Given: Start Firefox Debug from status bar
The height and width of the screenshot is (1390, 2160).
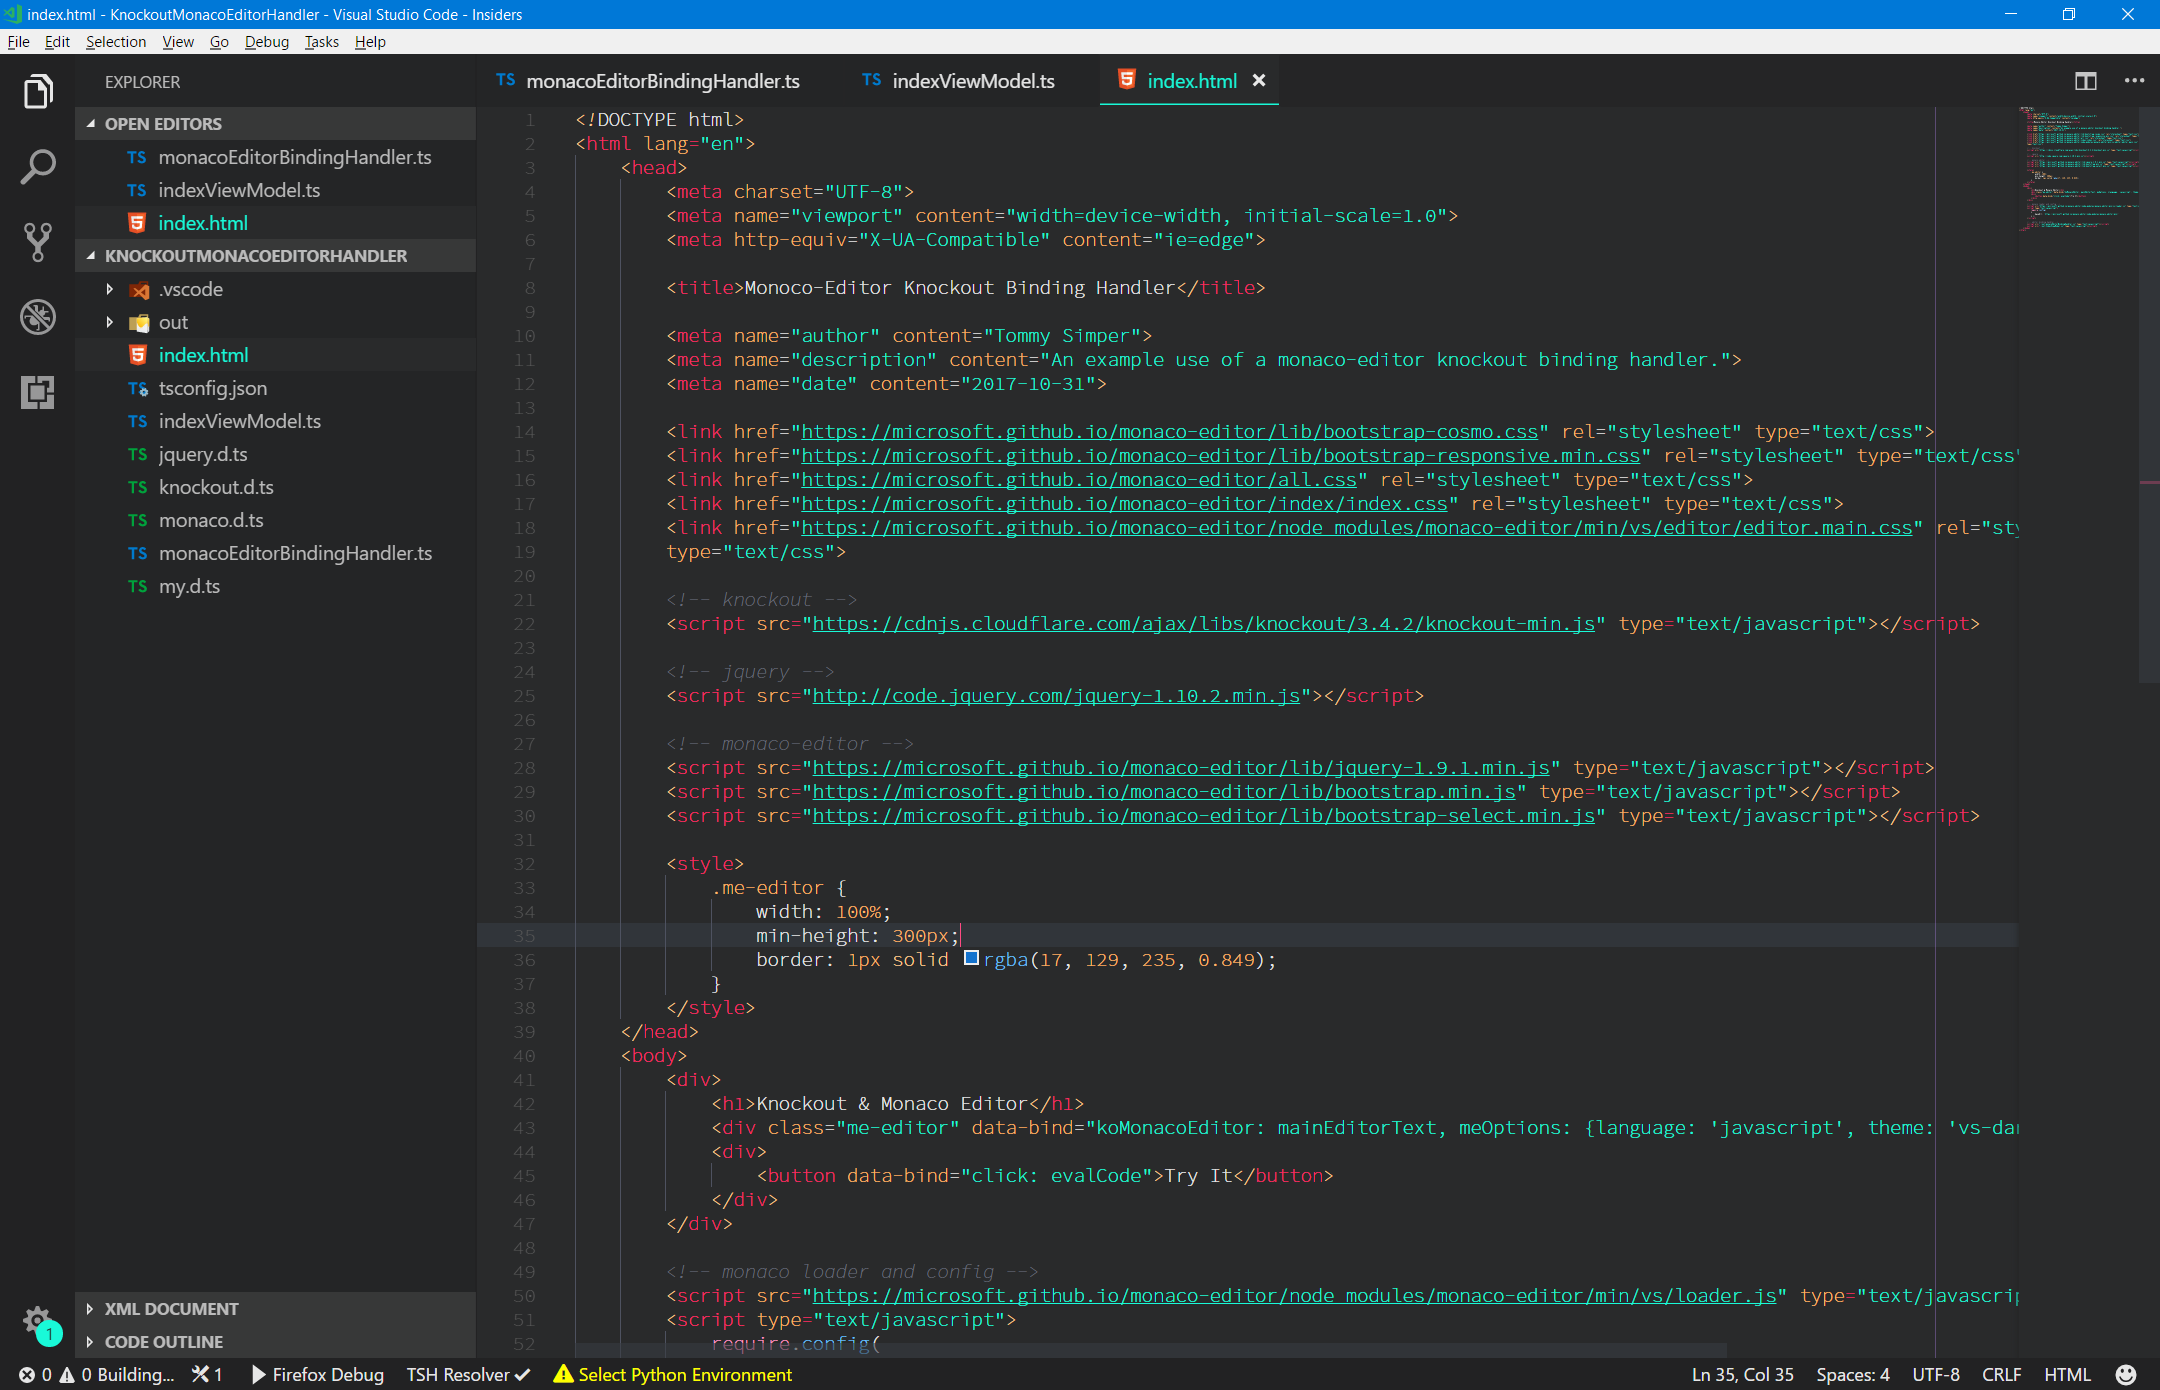Looking at the screenshot, I should click(317, 1374).
